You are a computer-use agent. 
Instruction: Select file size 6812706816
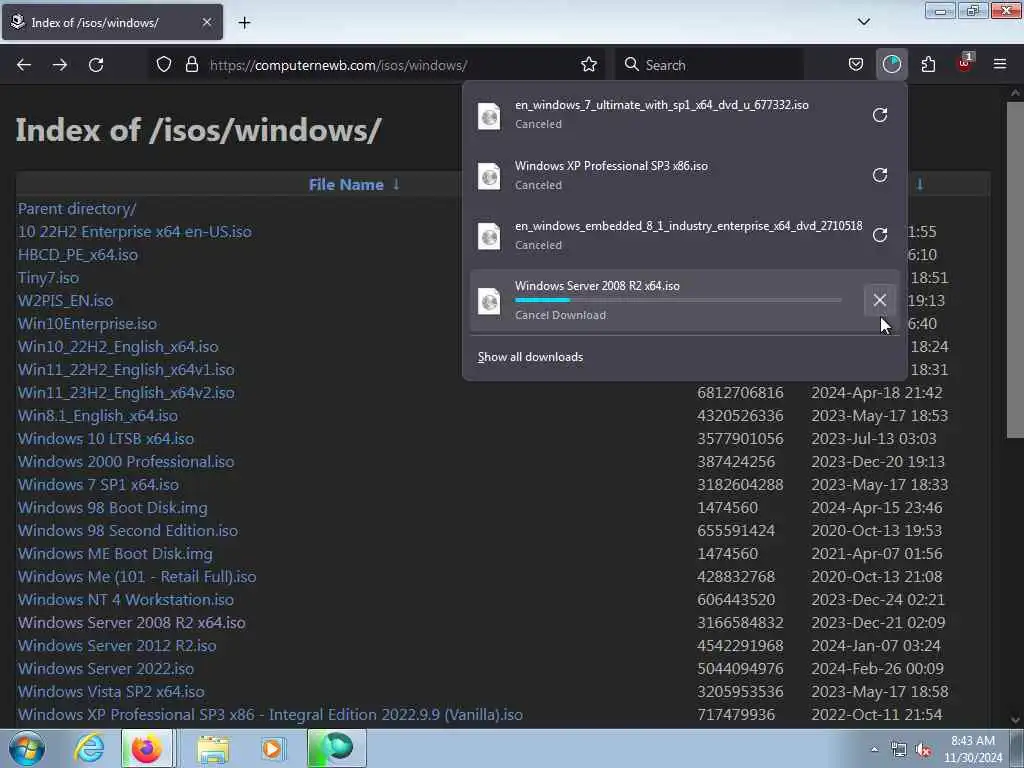tap(740, 392)
